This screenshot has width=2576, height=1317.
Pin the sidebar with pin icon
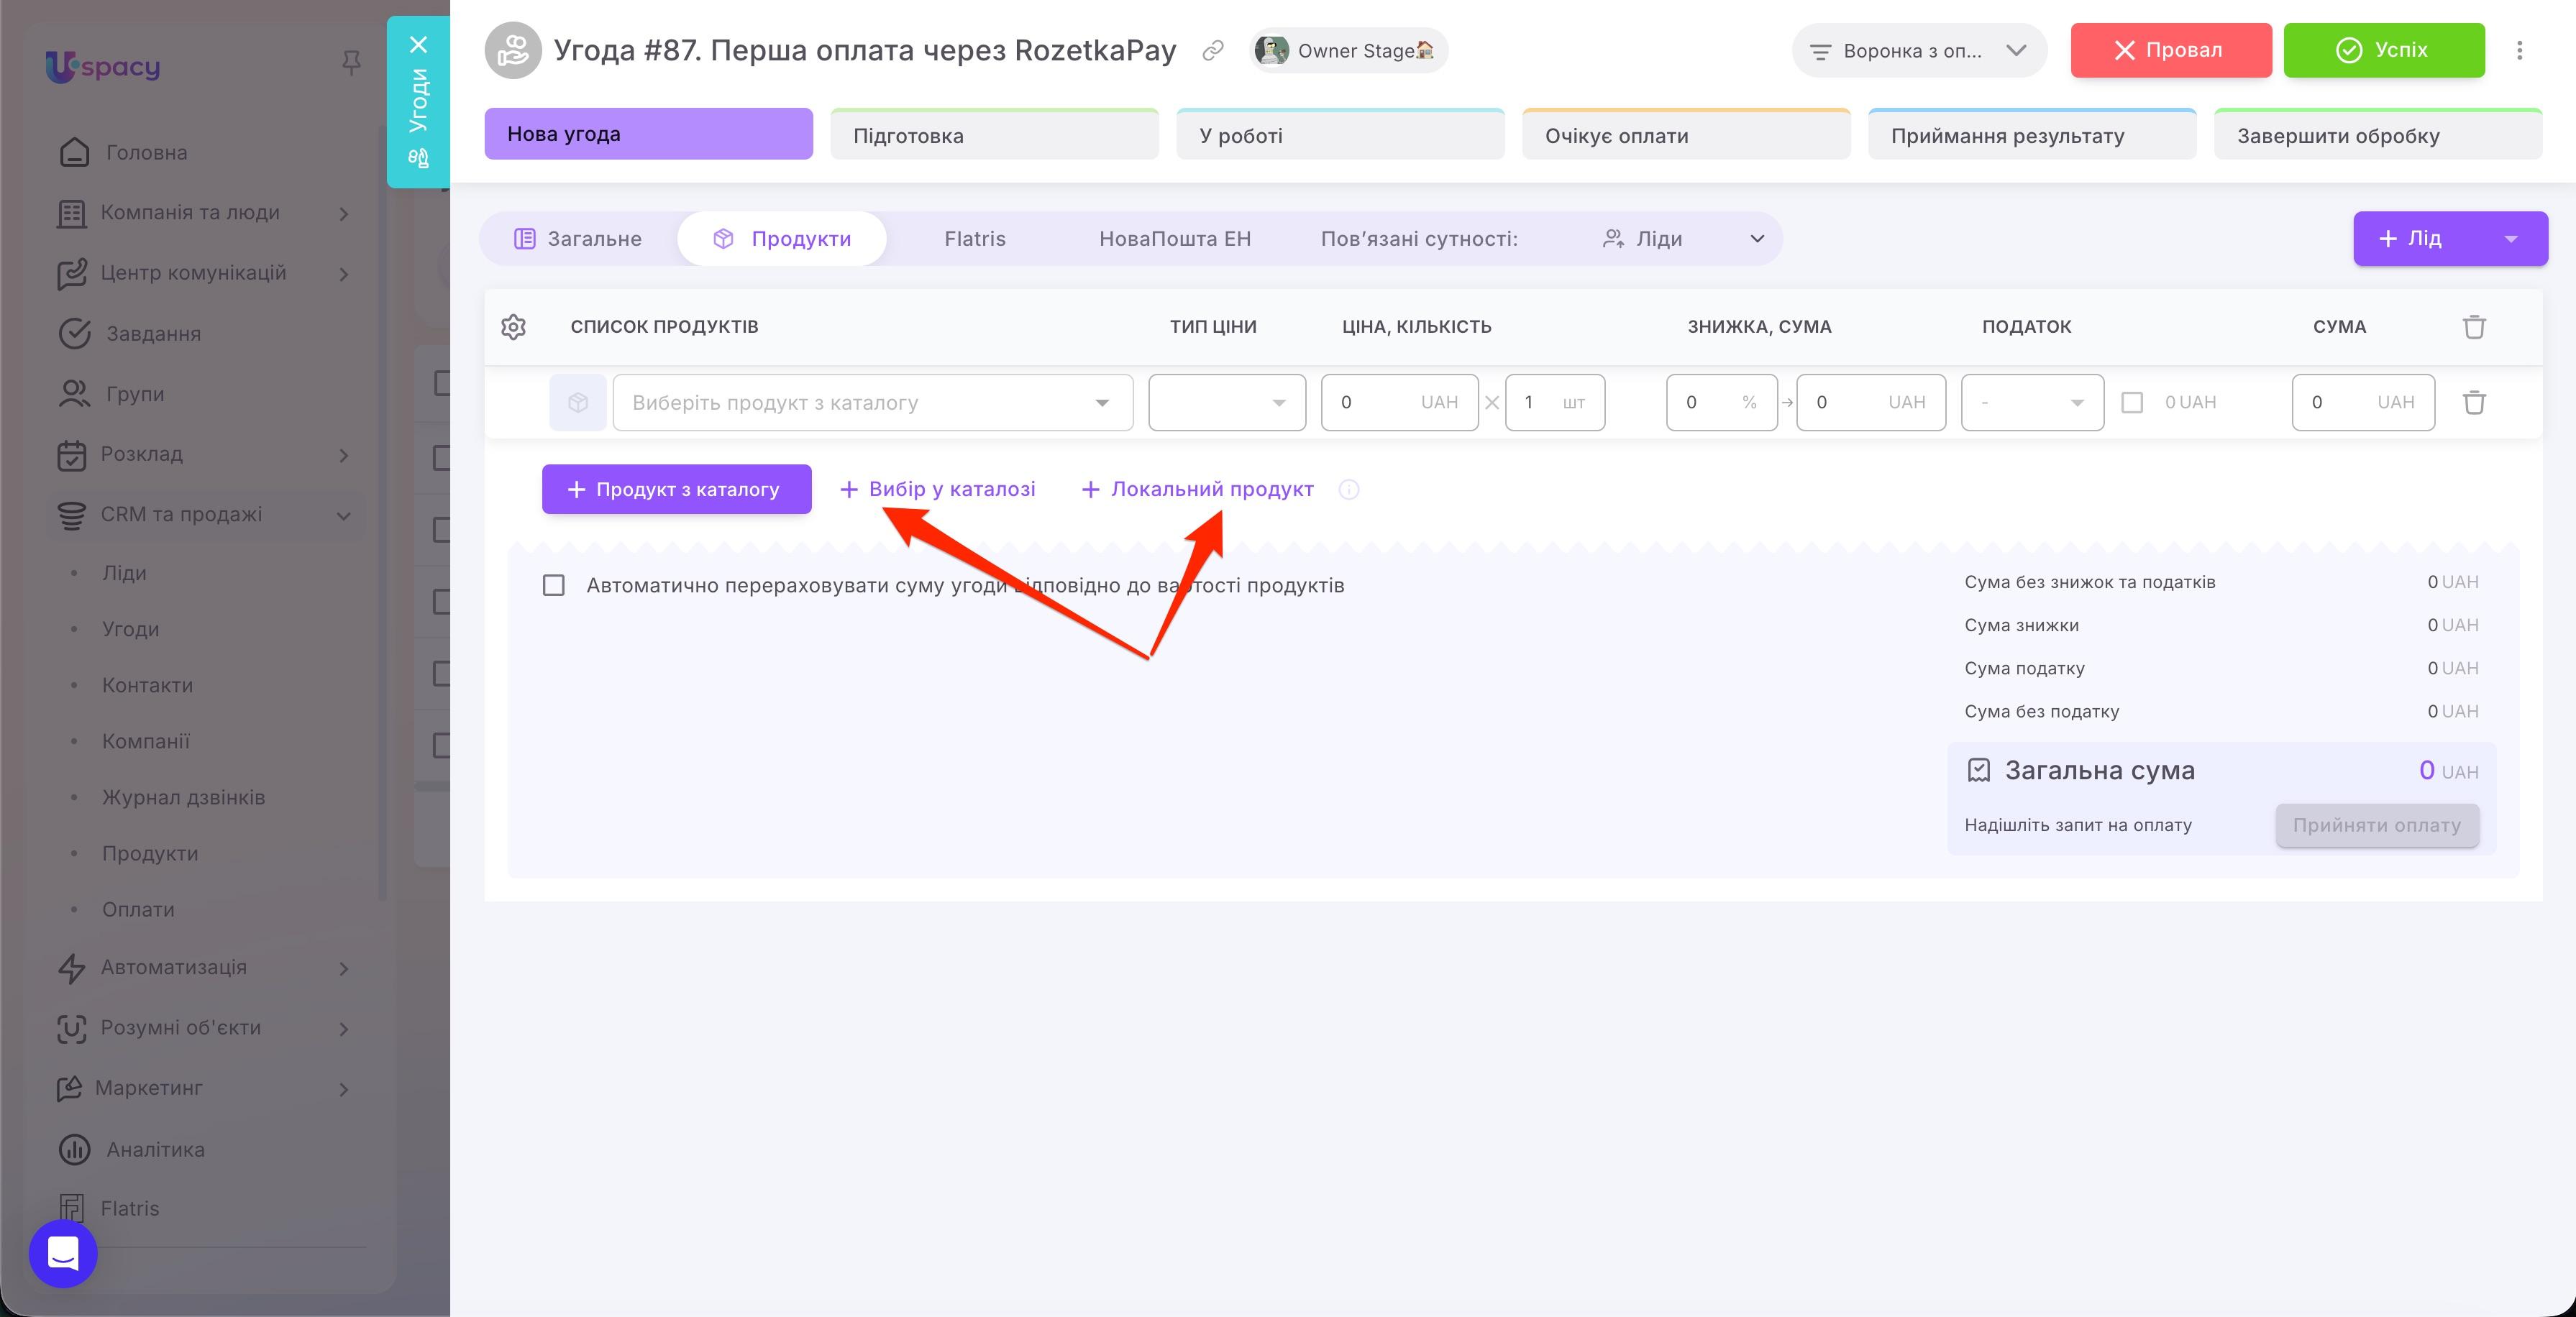(351, 63)
